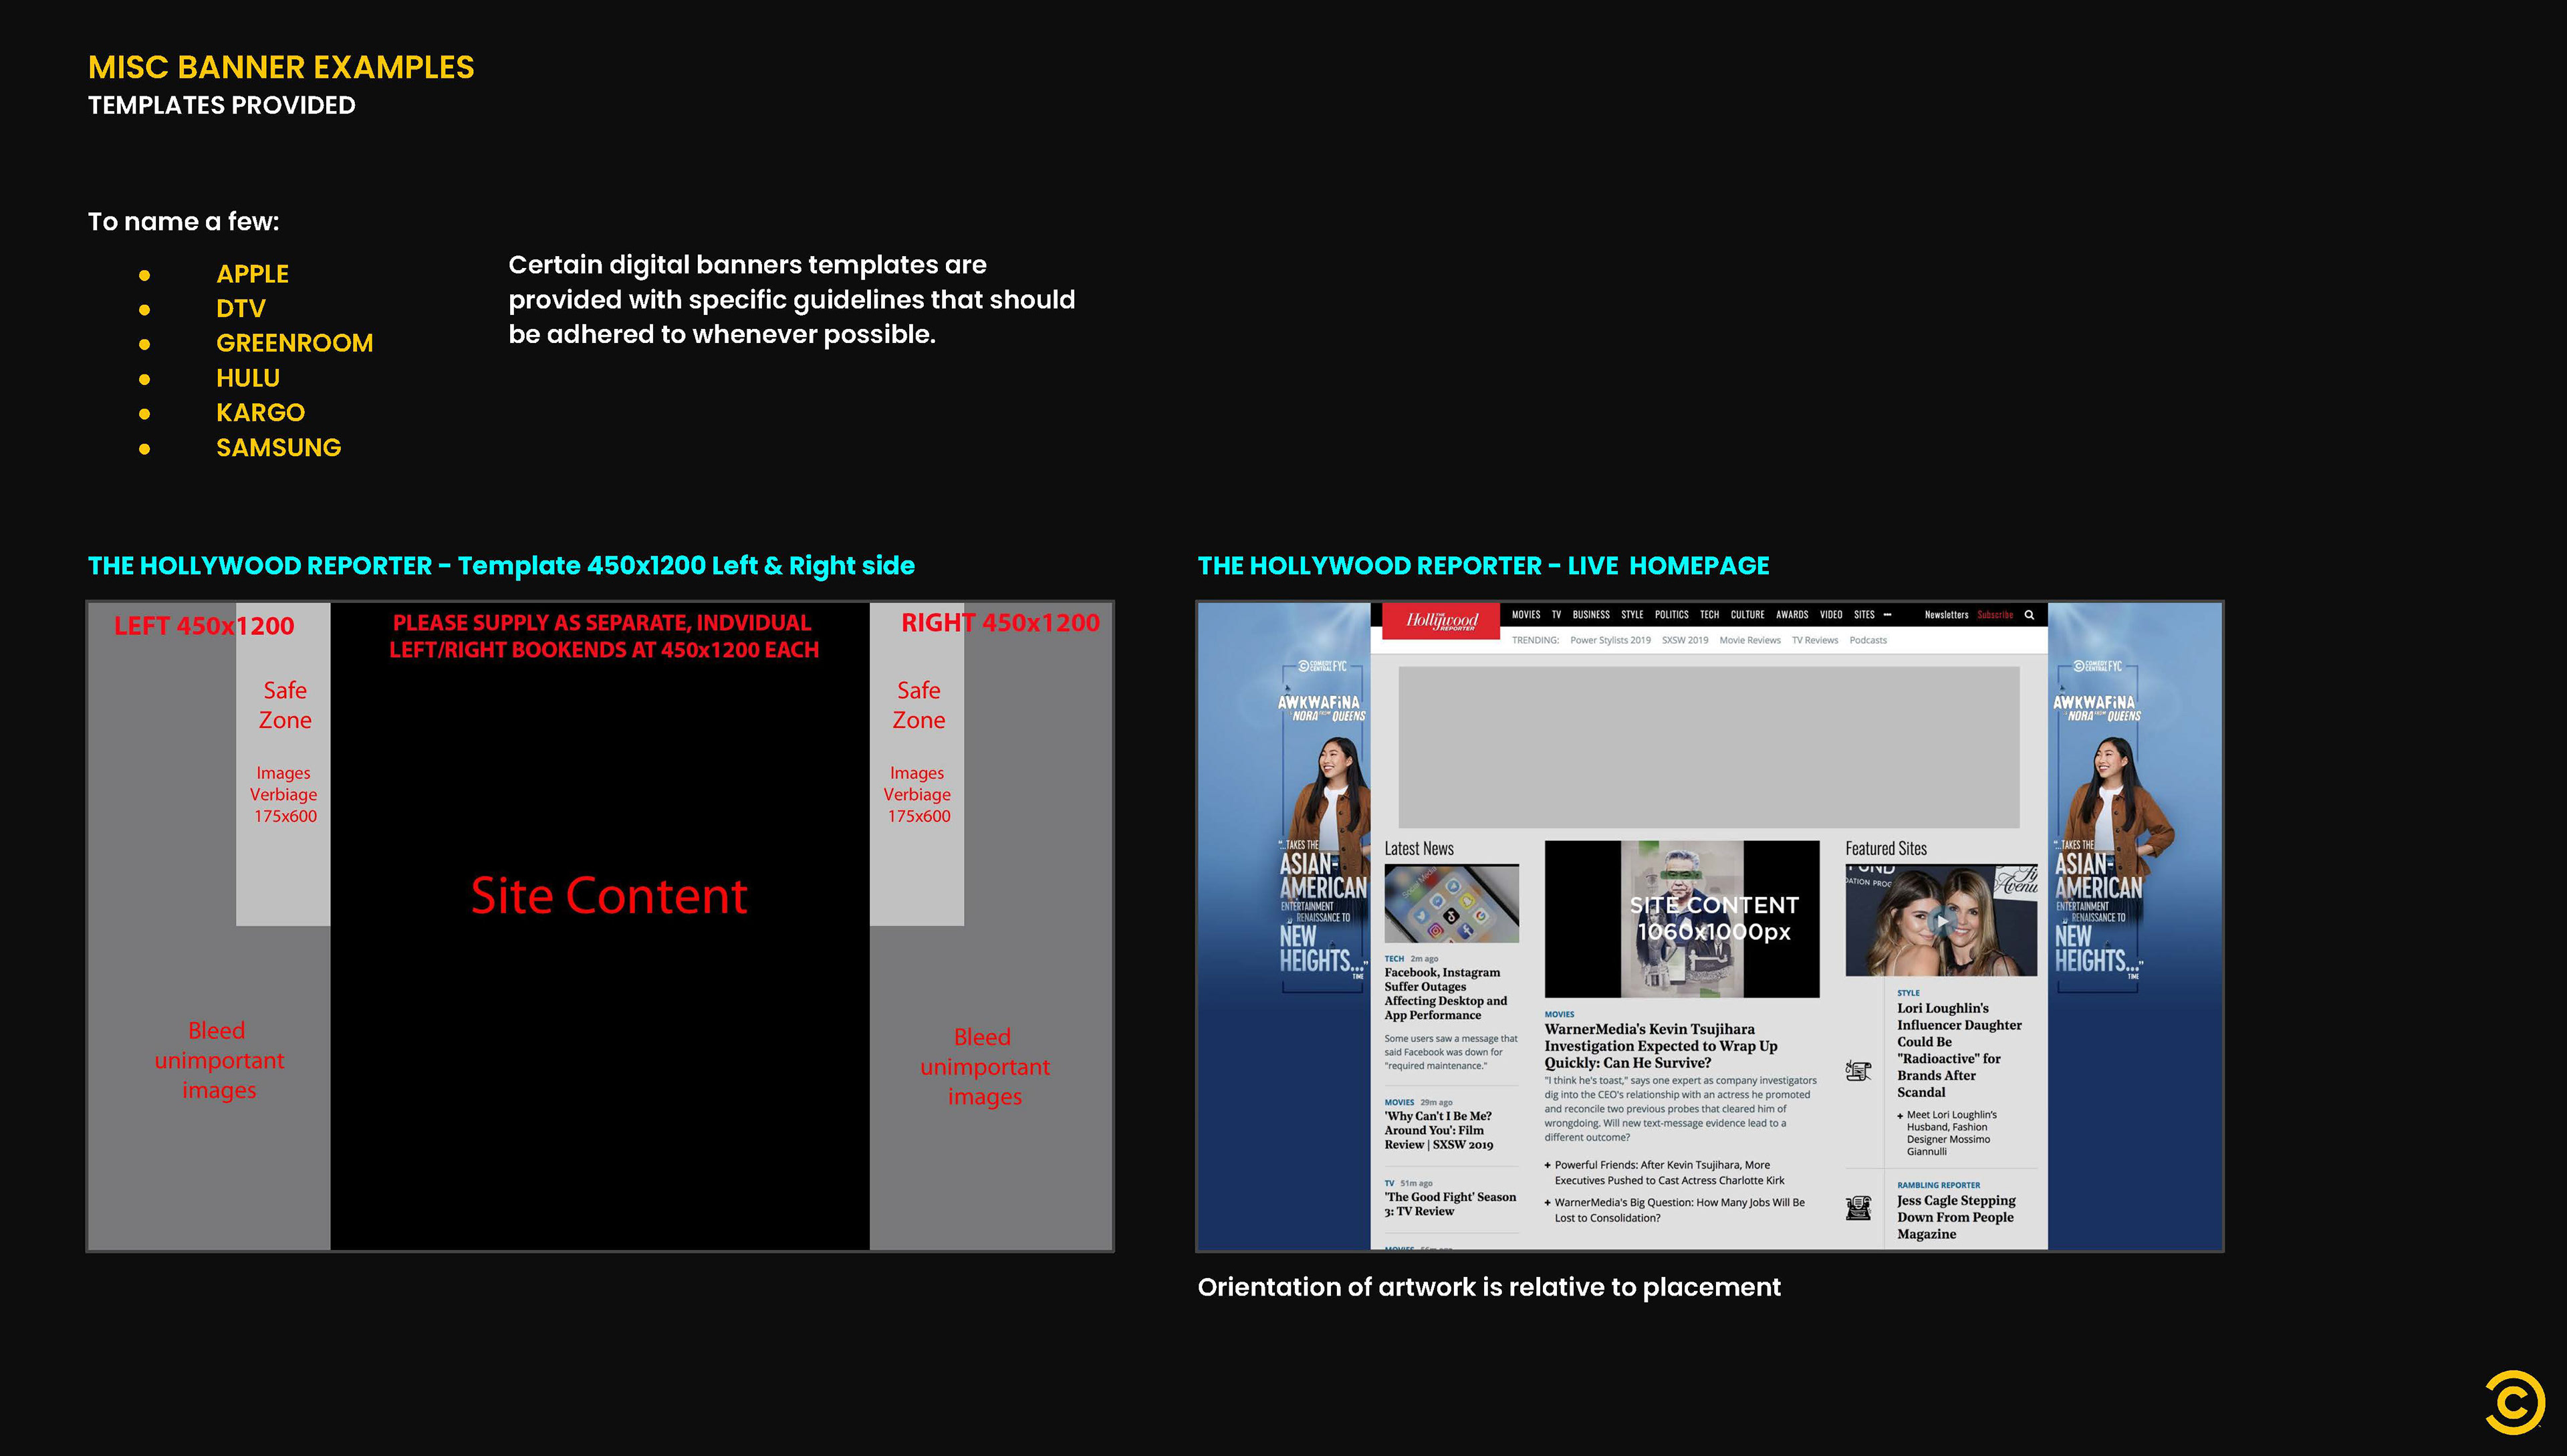Open the AWARDS menu item
Viewport: 2567px width, 1456px height.
[1792, 615]
